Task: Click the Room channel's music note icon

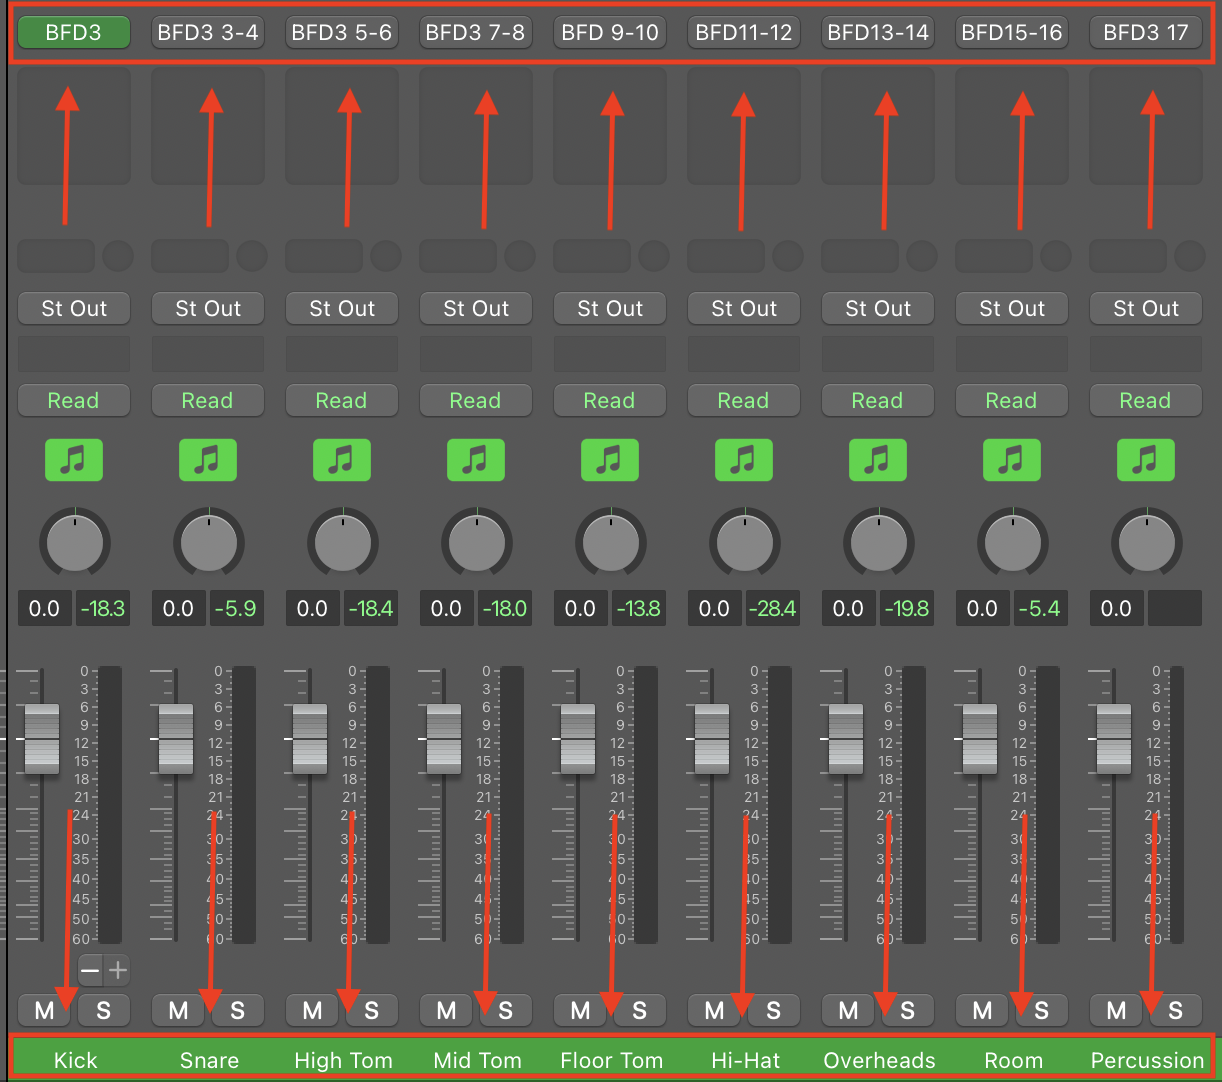Action: pyautogui.click(x=1012, y=460)
